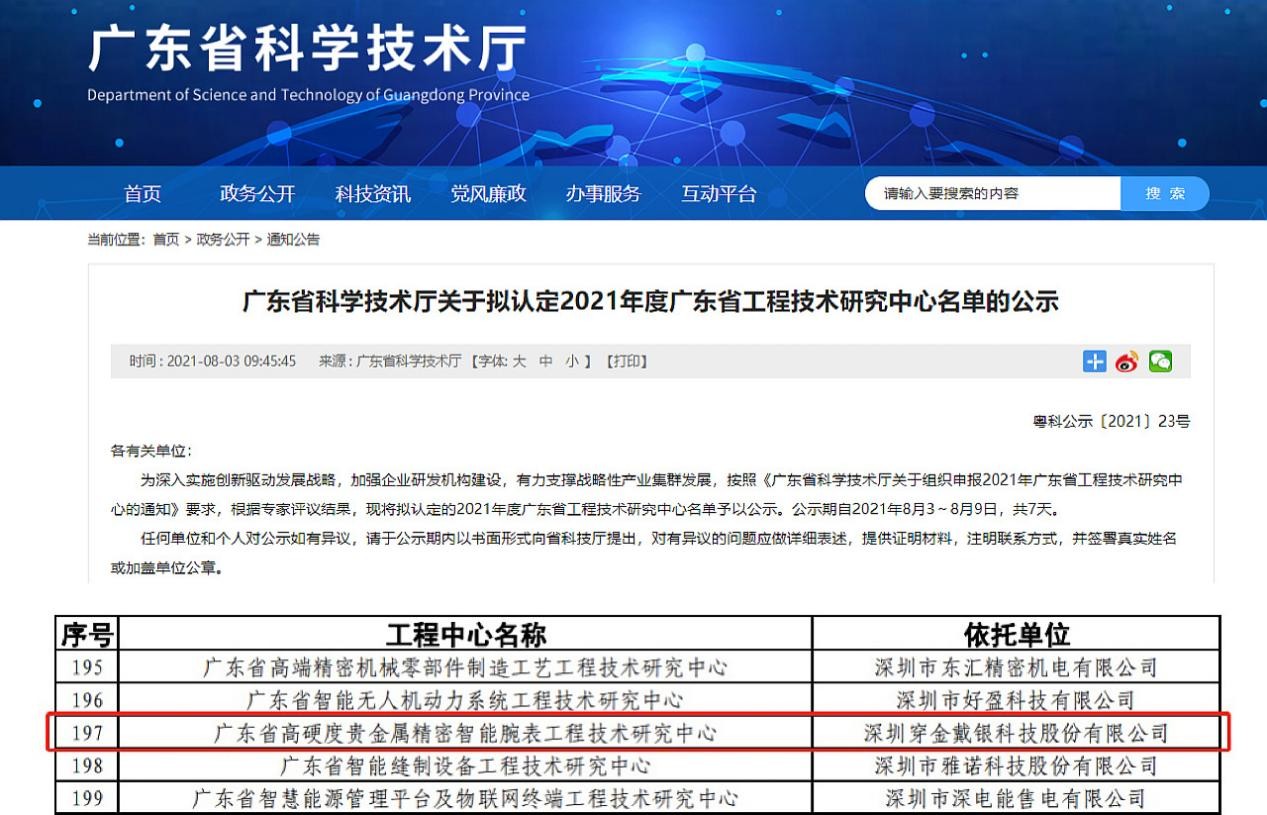Set font size to 小 (small)
This screenshot has width=1267, height=815.
pos(571,361)
